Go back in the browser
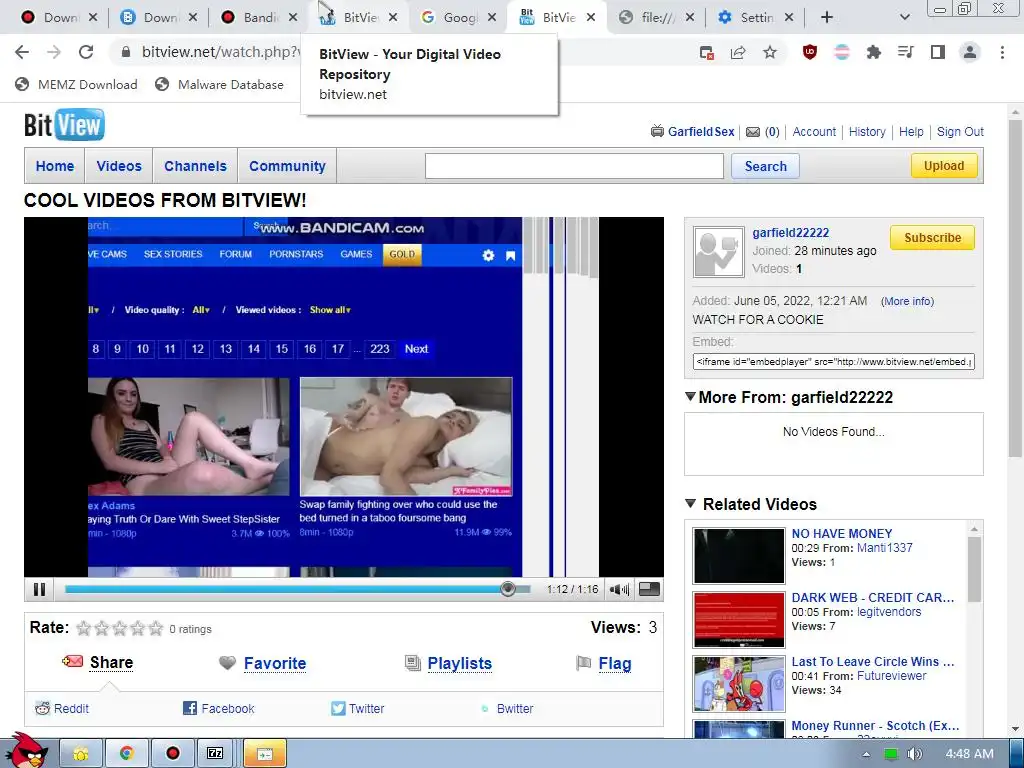The height and width of the screenshot is (768, 1024). 22,52
